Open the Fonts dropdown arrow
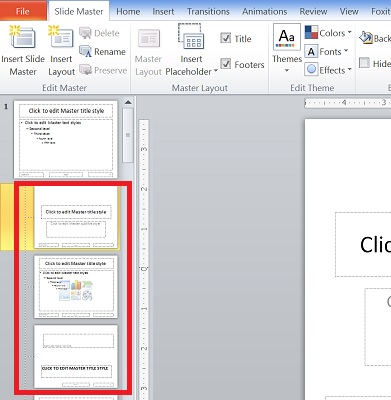 click(x=346, y=51)
